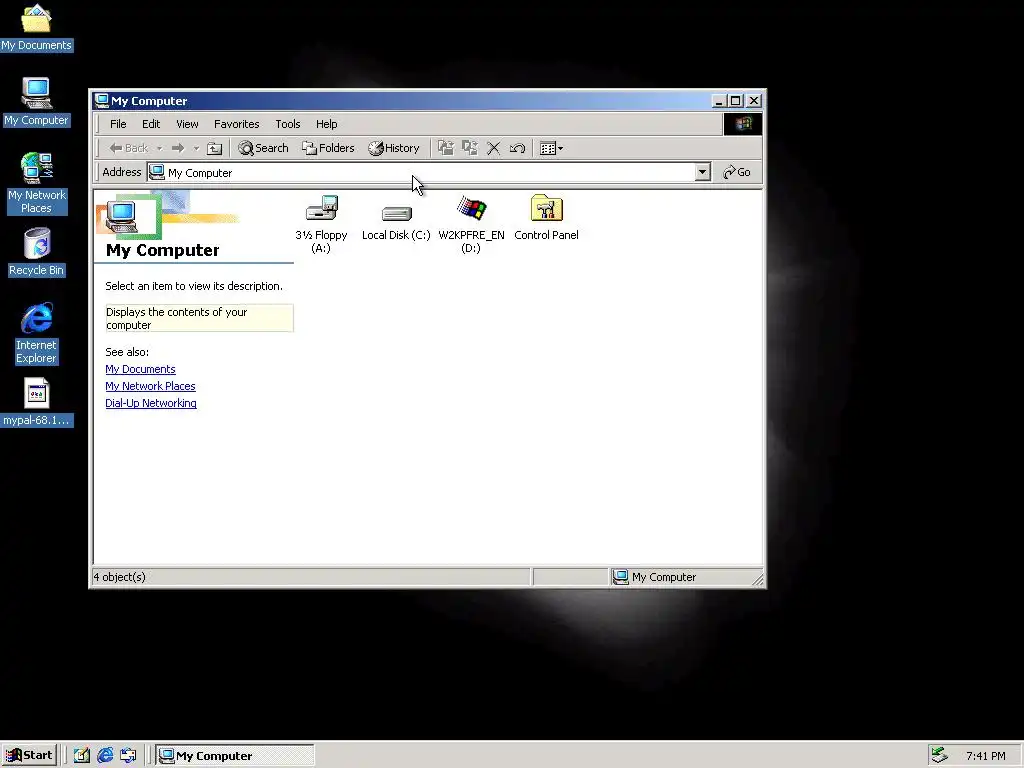Click the system tray network icon

pyautogui.click(x=940, y=755)
